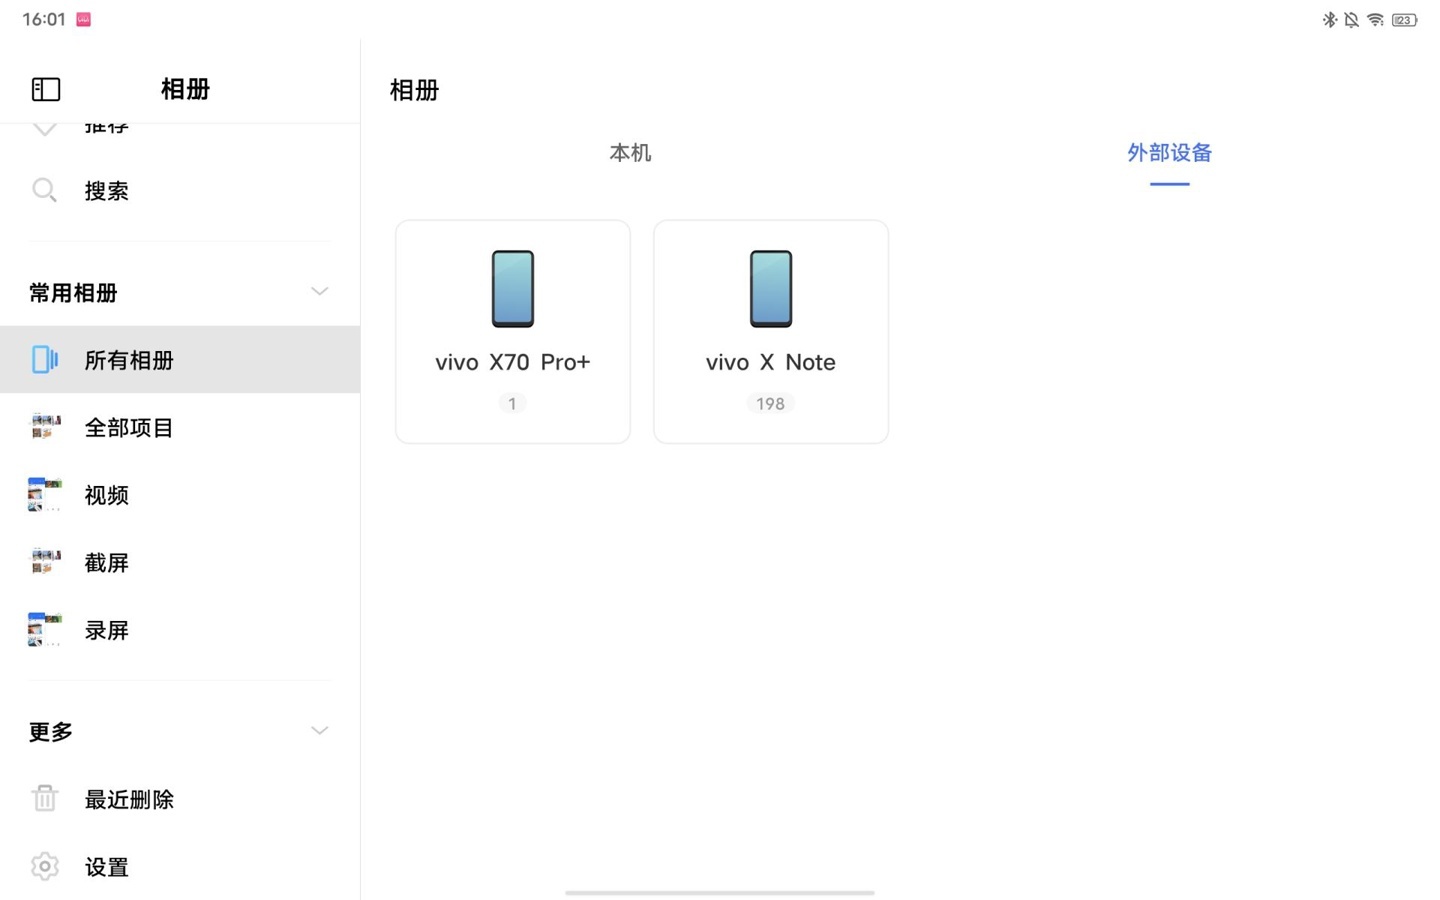
Task: Select the 外部设备 tab
Action: coord(1169,153)
